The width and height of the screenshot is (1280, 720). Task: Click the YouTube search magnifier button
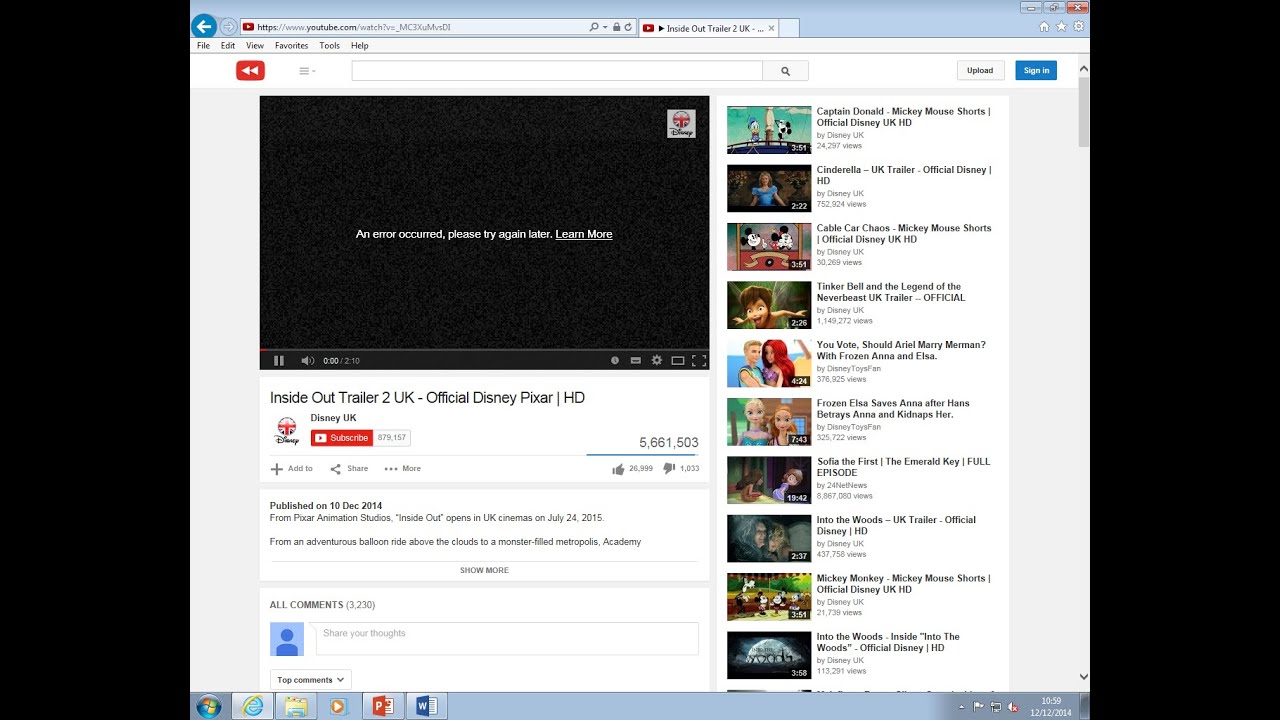pos(785,71)
